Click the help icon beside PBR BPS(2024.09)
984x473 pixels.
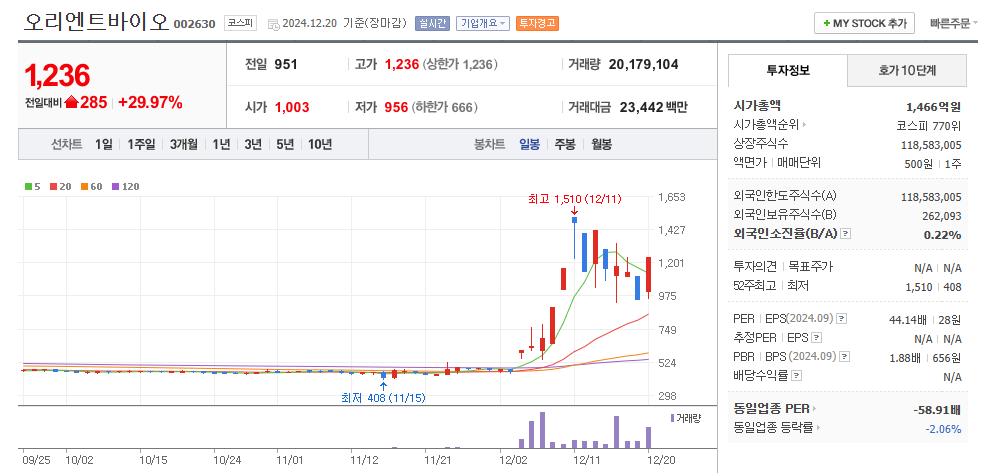click(845, 356)
